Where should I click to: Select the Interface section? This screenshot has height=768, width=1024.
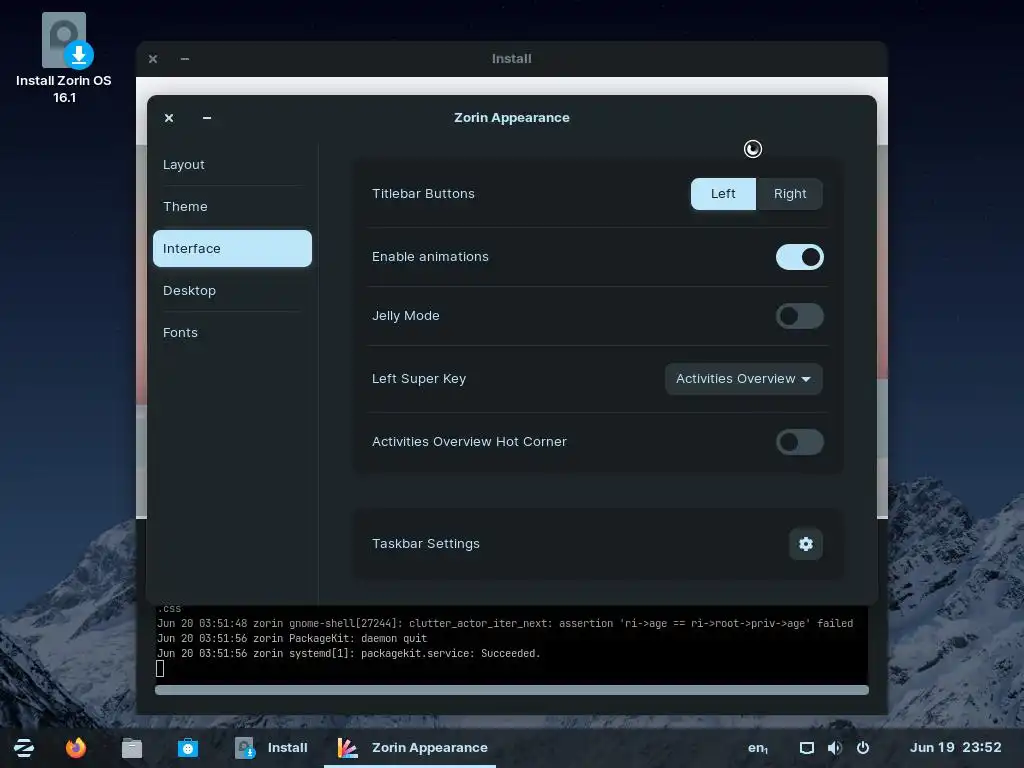pos(232,248)
